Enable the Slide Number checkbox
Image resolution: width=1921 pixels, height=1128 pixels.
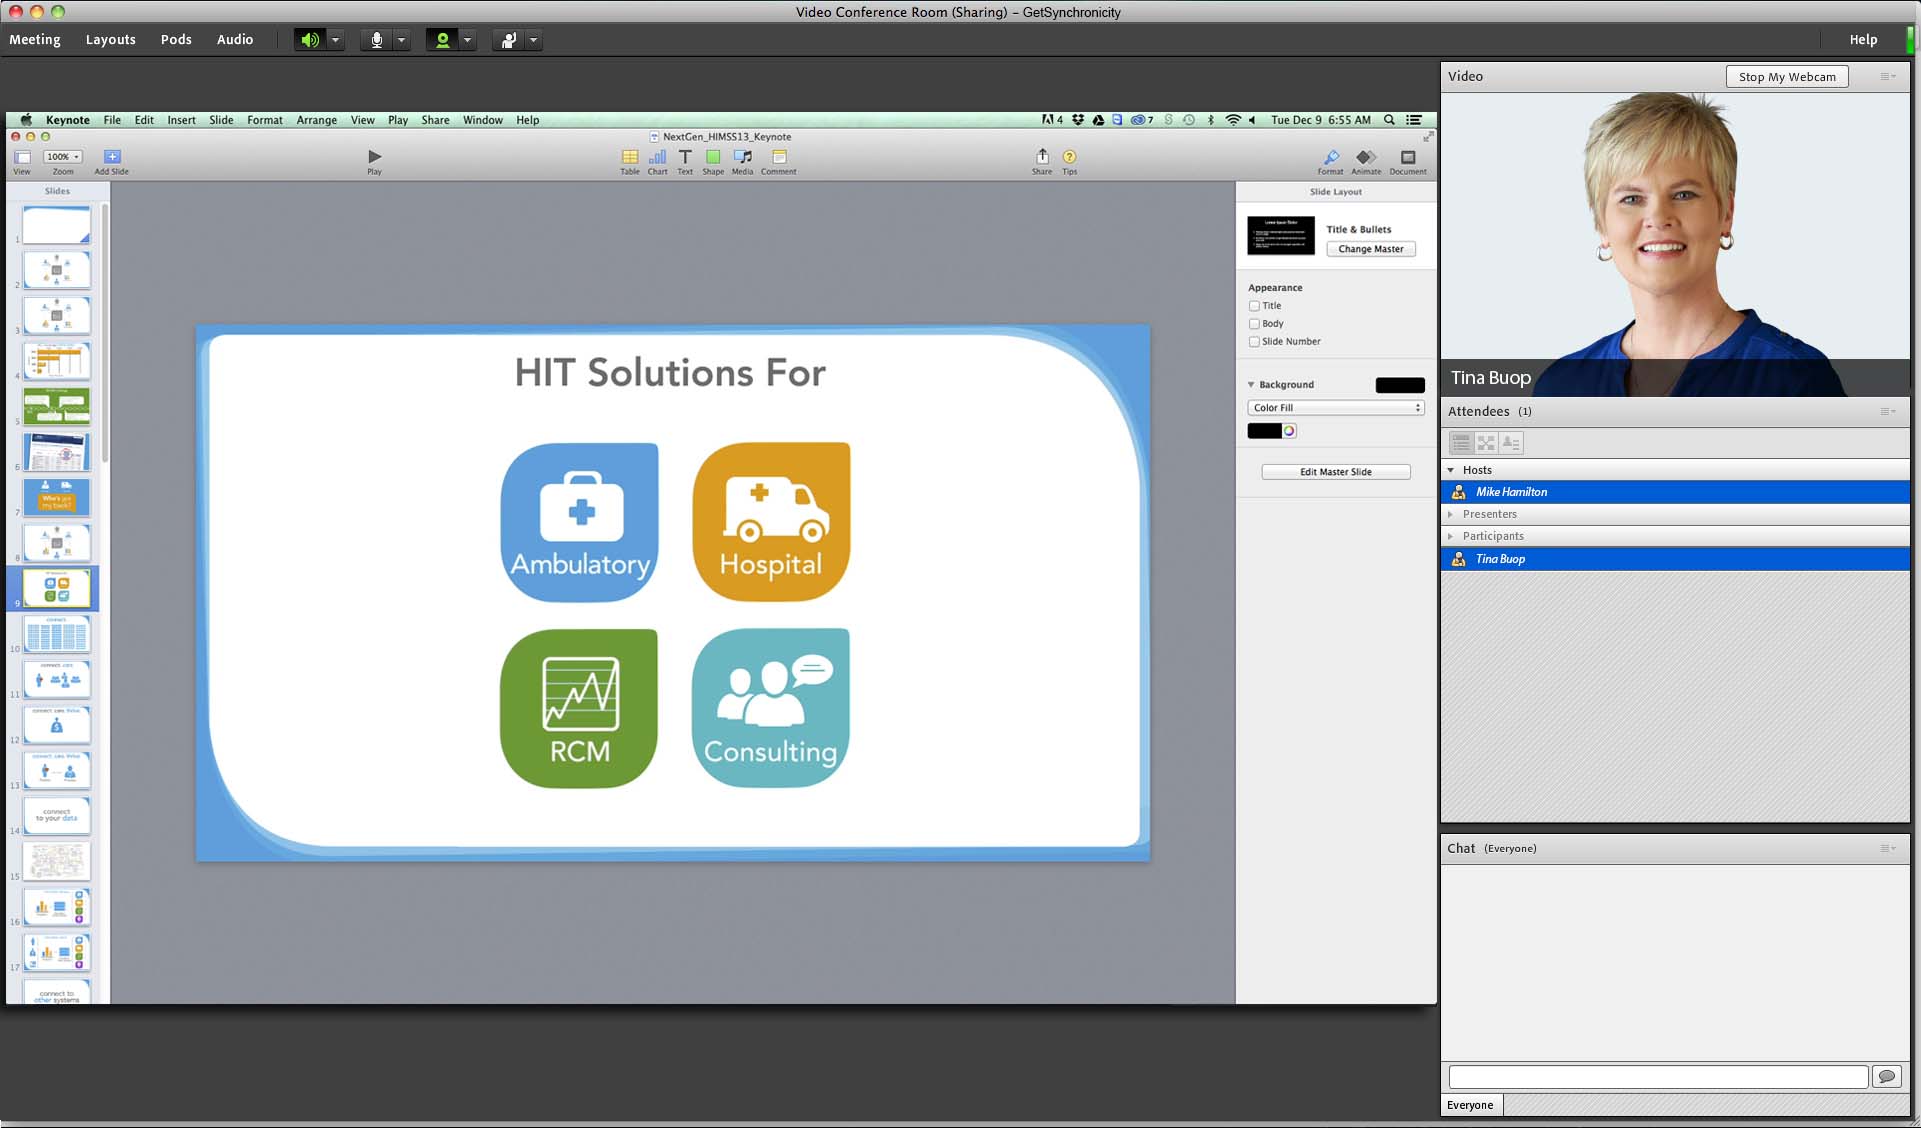1254,341
